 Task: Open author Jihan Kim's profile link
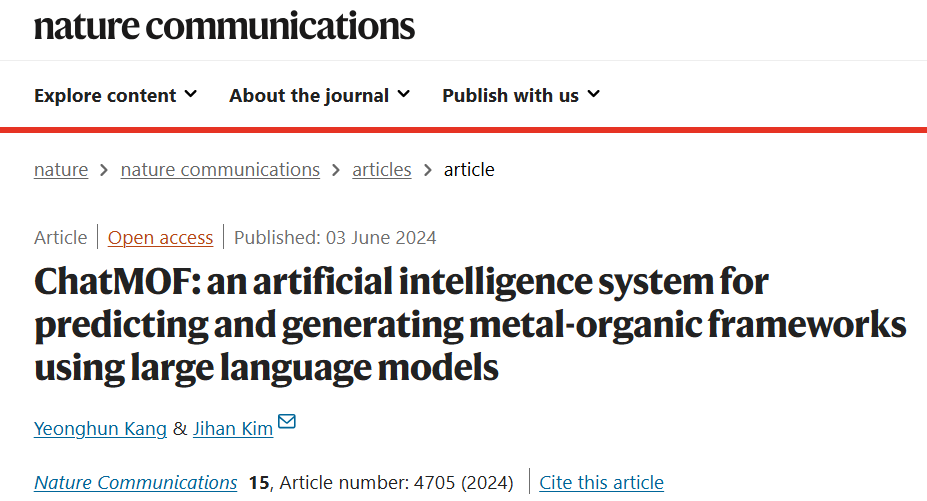coord(233,428)
